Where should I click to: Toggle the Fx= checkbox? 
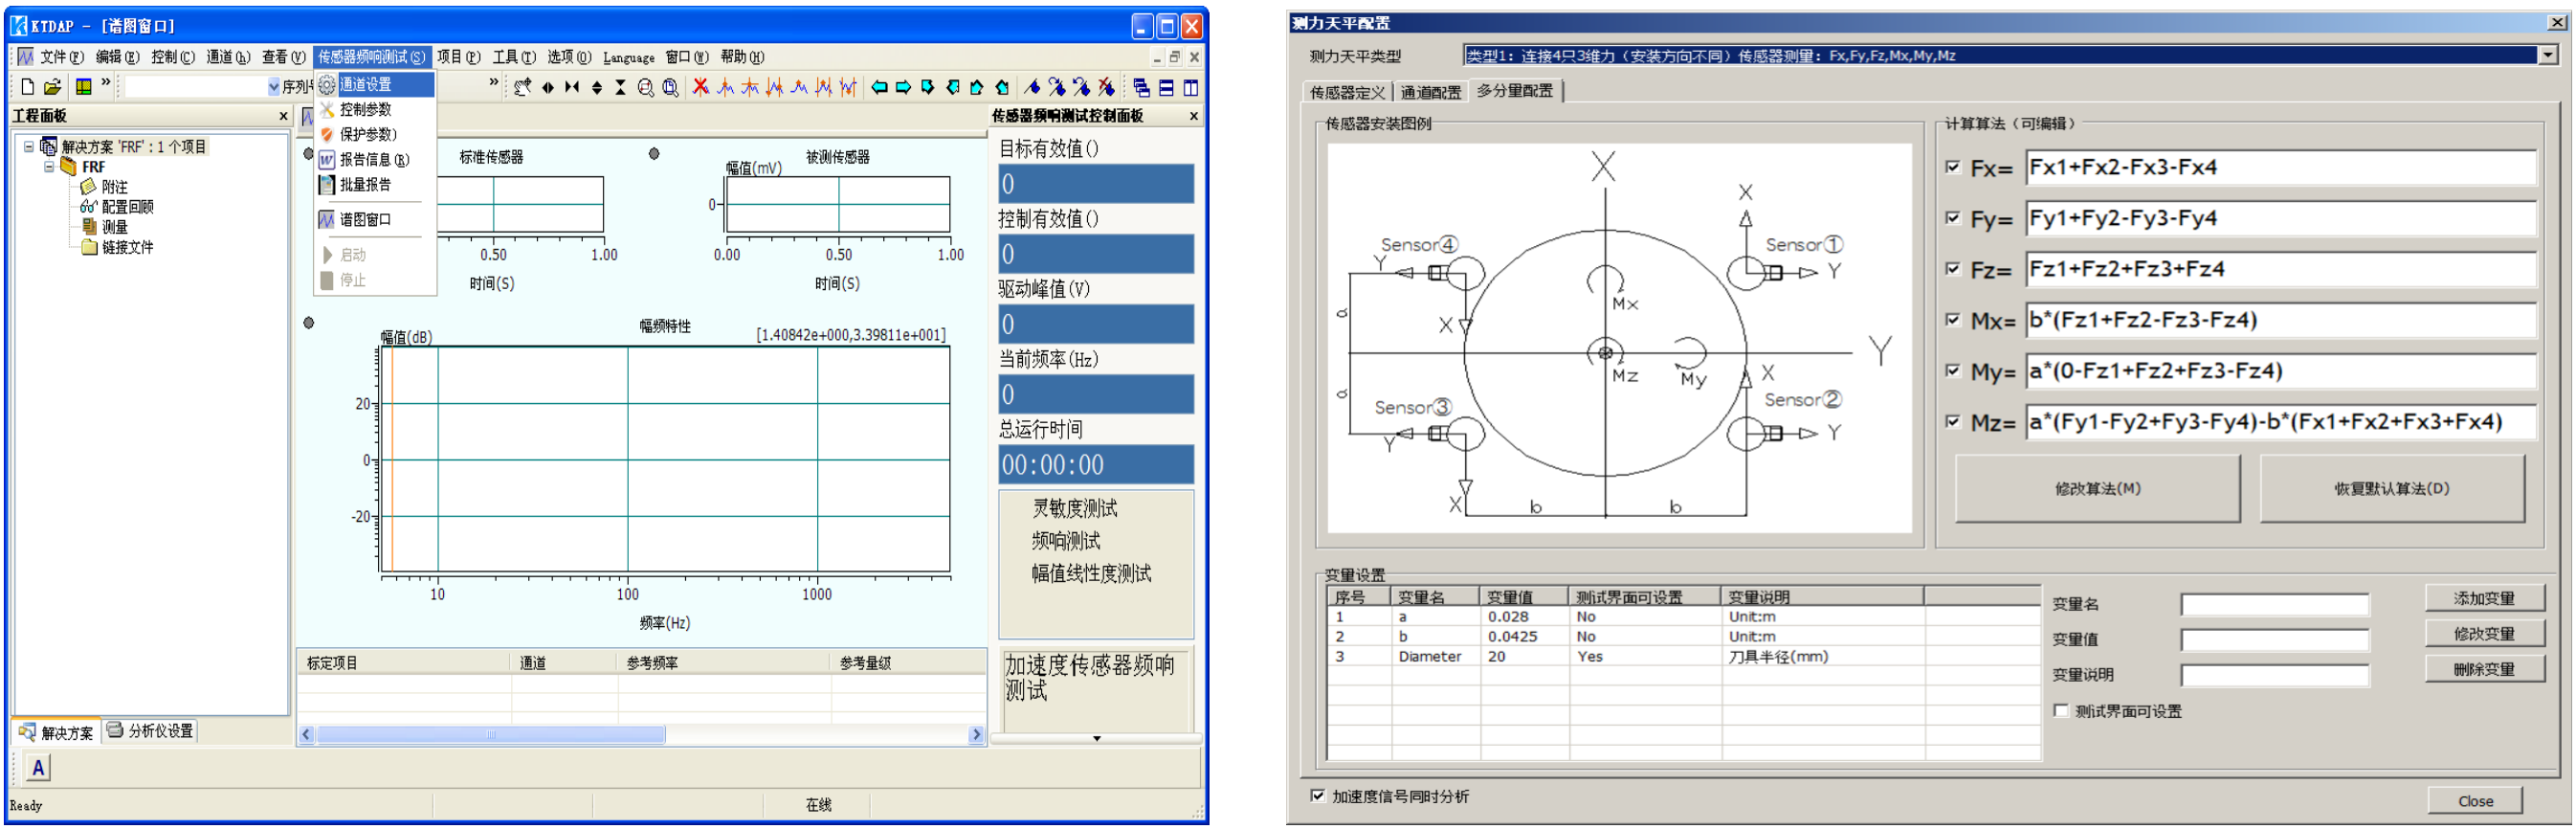coord(1952,167)
